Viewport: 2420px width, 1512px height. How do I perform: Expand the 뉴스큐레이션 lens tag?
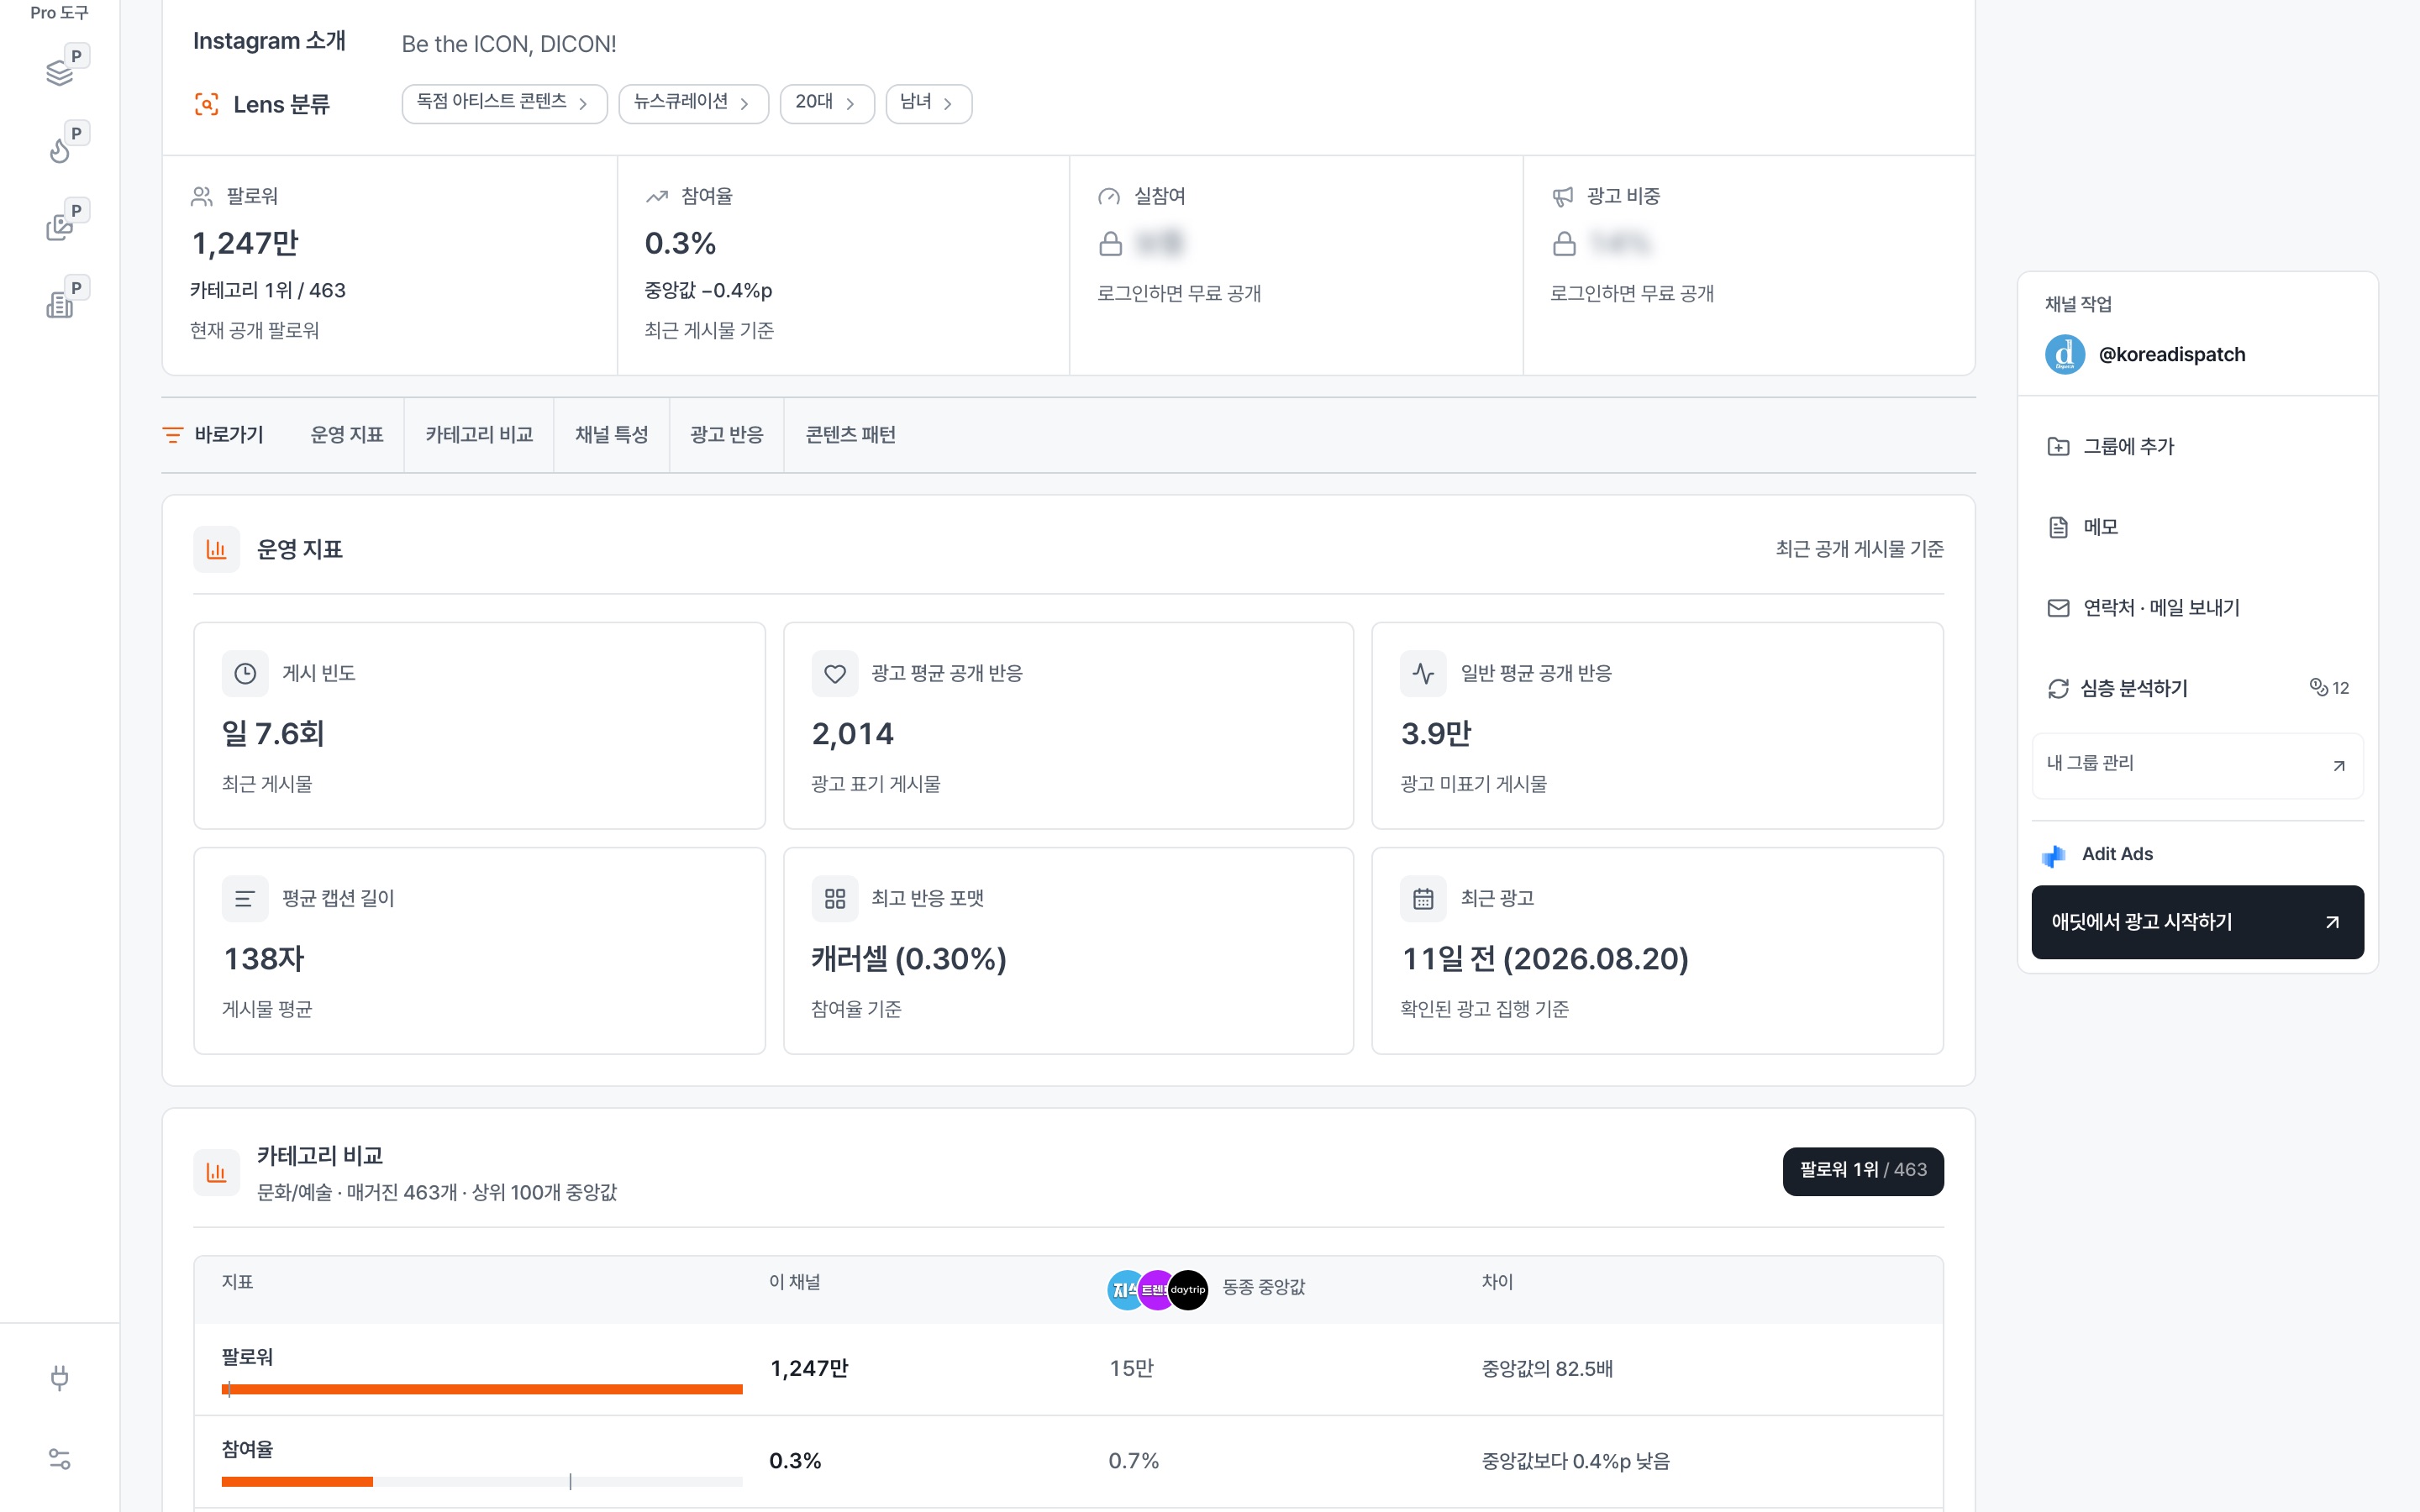click(693, 103)
